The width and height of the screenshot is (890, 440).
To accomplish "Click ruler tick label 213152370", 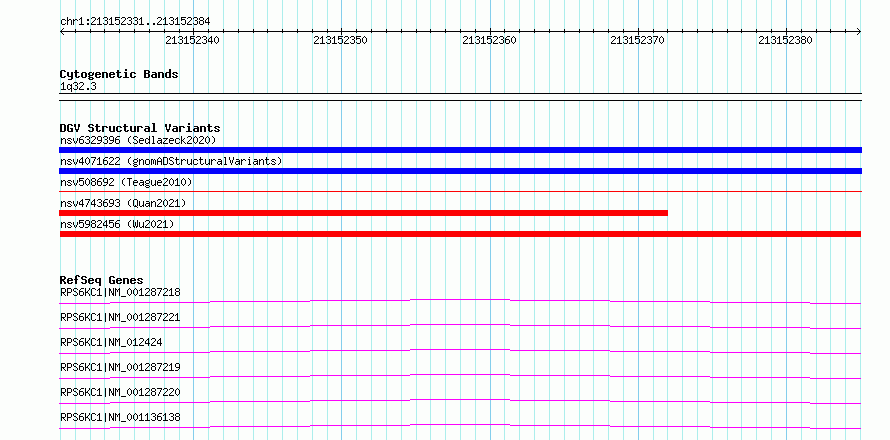I will click(637, 40).
